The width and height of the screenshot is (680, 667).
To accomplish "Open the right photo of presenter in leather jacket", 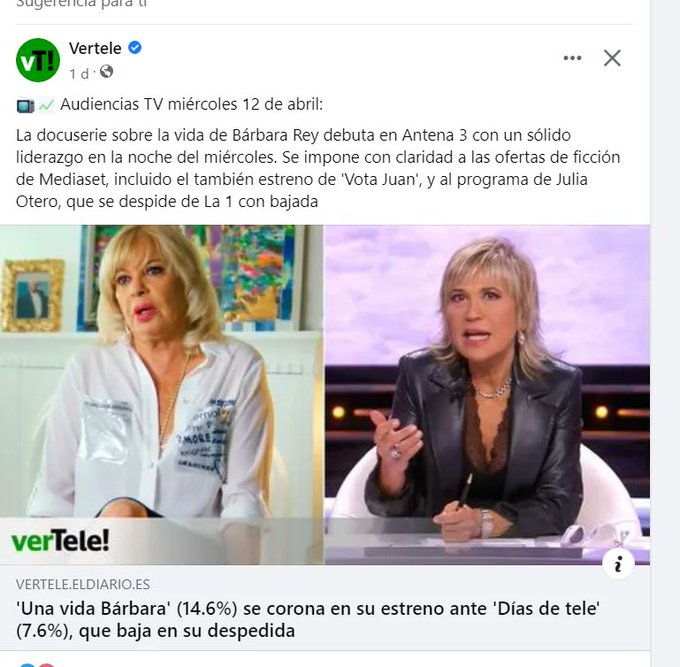I will (x=487, y=395).
